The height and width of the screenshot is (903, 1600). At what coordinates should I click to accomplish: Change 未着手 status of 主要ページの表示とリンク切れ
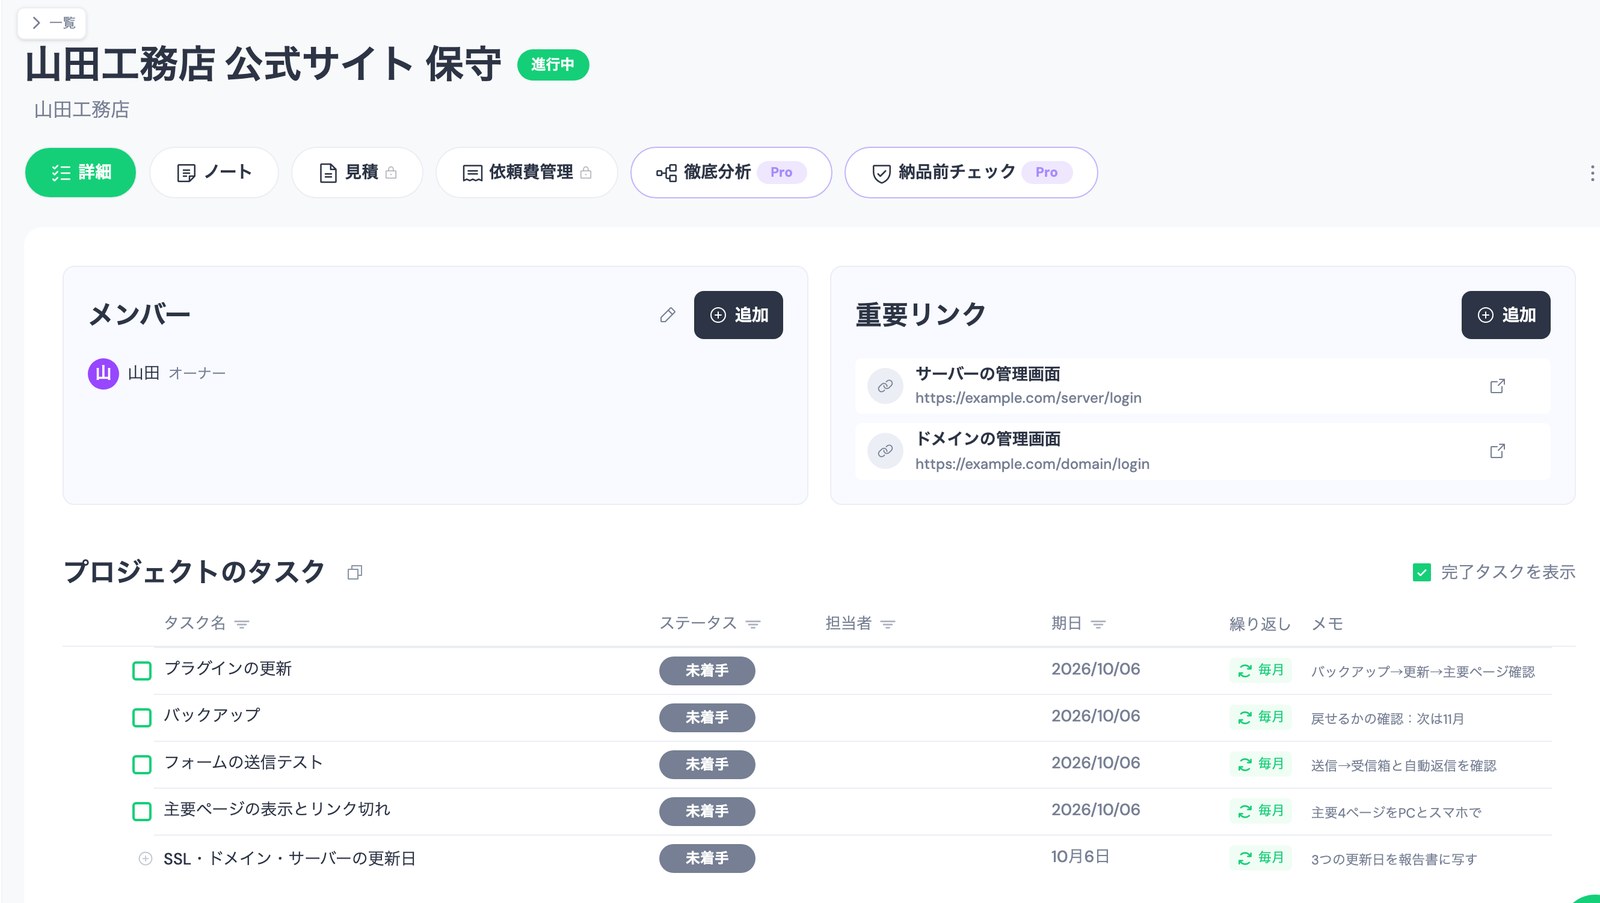point(707,812)
